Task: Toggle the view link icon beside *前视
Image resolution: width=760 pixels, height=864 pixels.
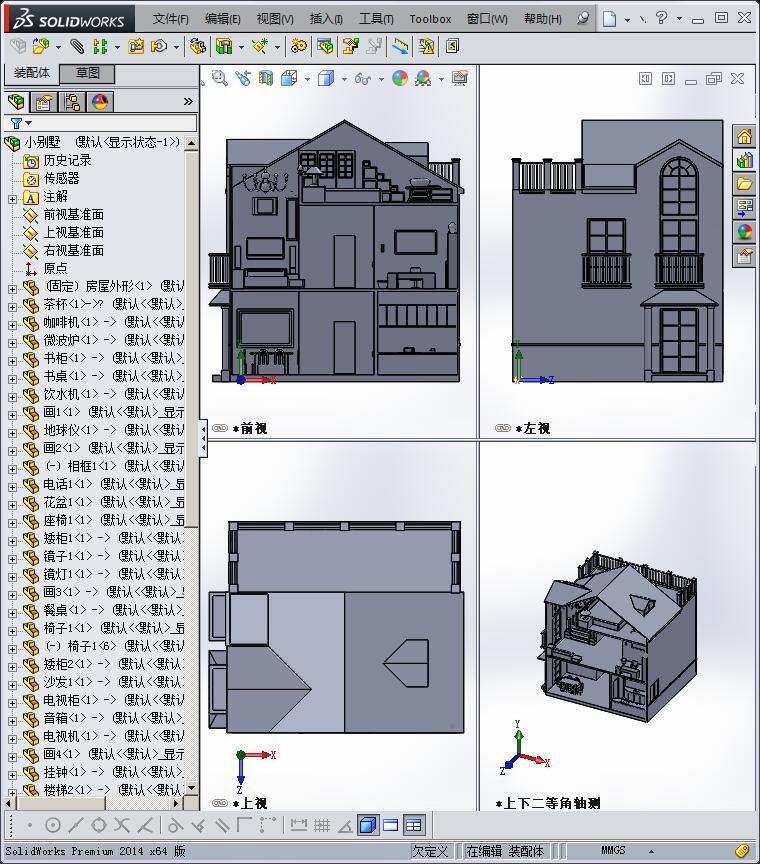Action: tap(220, 428)
